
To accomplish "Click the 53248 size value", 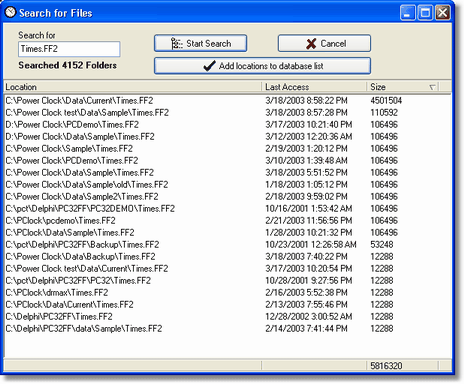I will click(x=382, y=245).
